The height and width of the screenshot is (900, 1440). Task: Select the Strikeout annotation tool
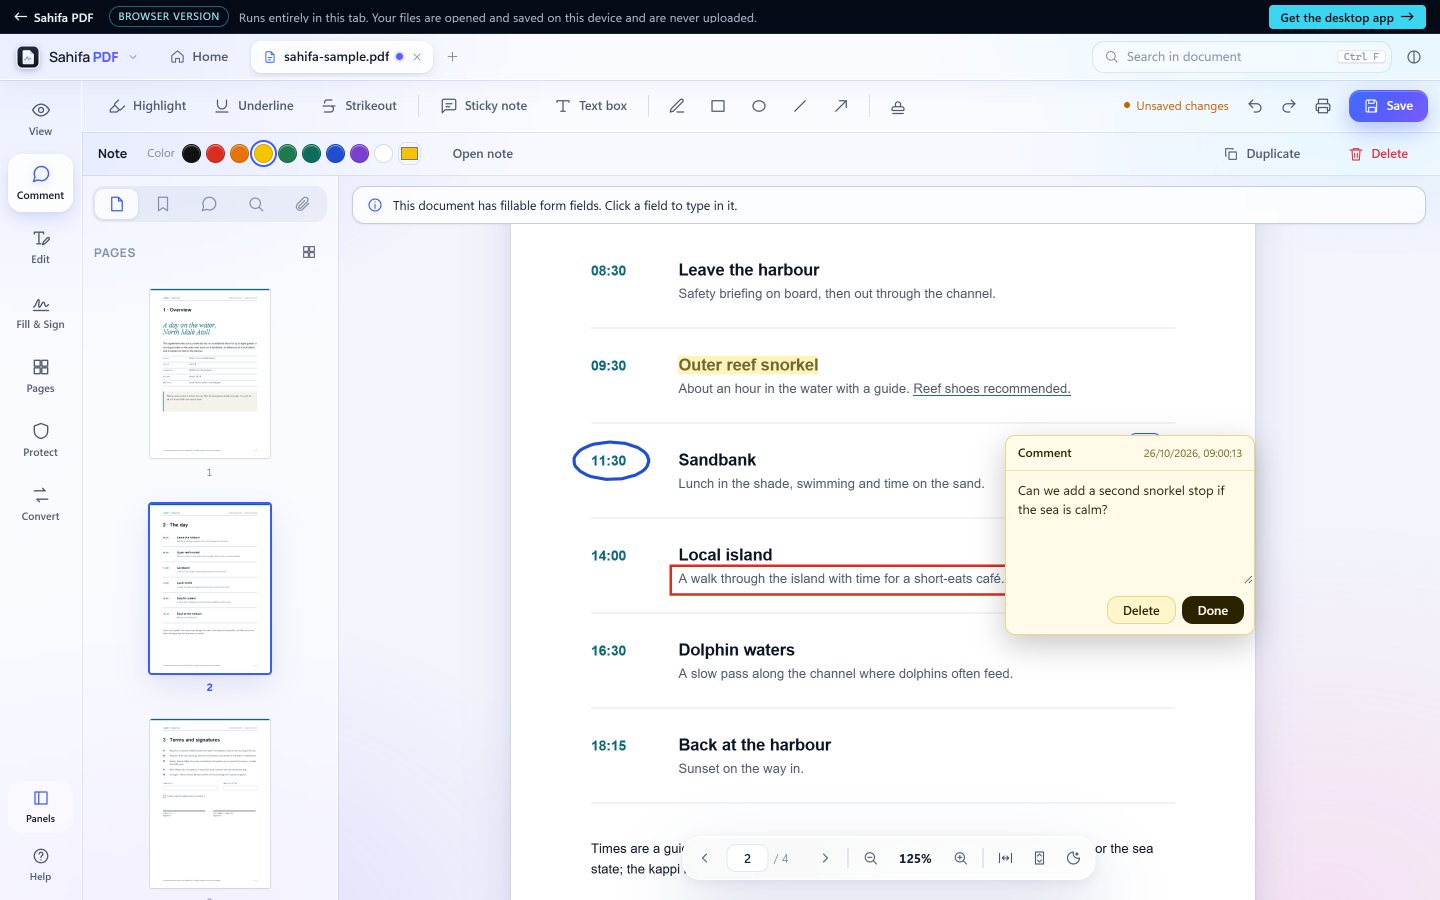(359, 106)
